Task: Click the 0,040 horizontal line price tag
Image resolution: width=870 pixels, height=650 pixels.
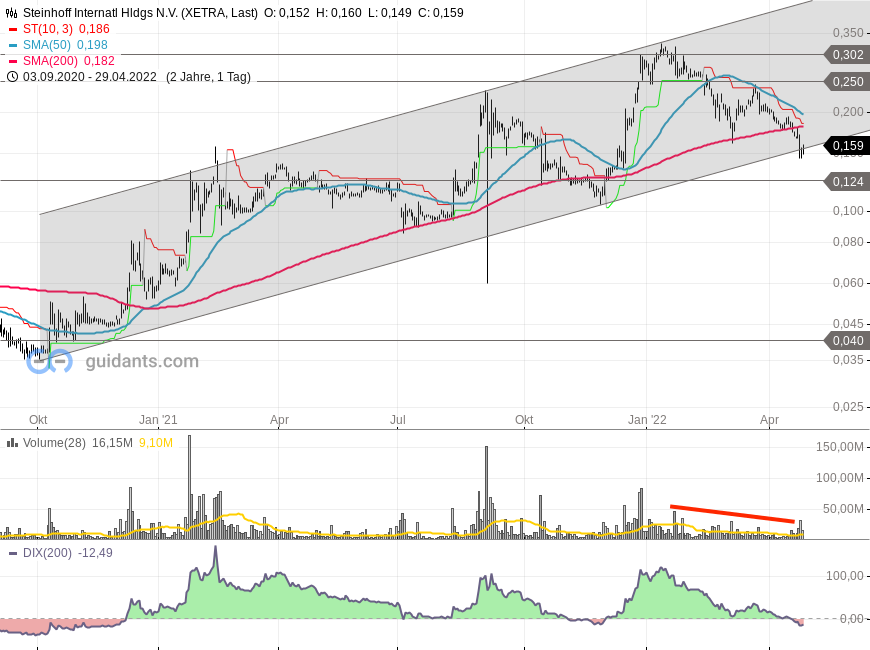Action: point(848,341)
